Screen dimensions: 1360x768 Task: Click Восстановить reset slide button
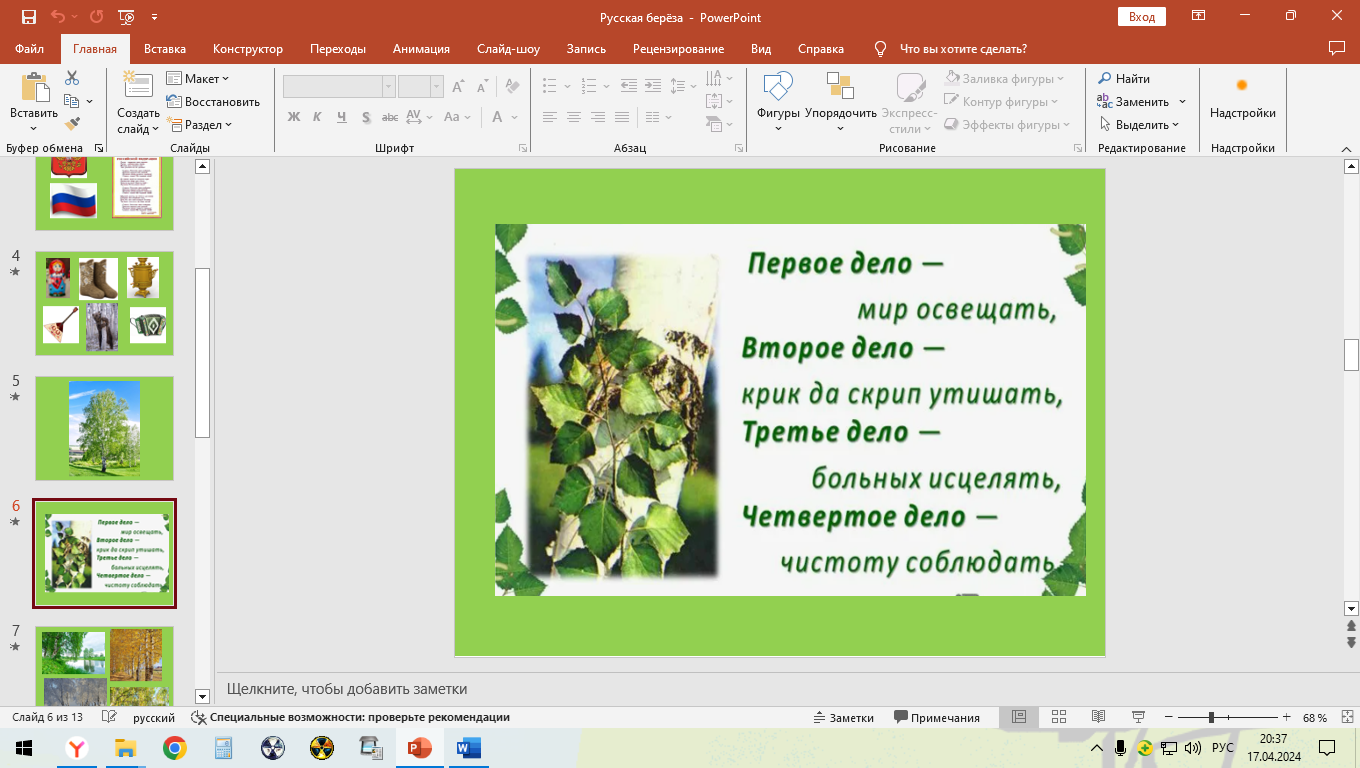click(213, 101)
